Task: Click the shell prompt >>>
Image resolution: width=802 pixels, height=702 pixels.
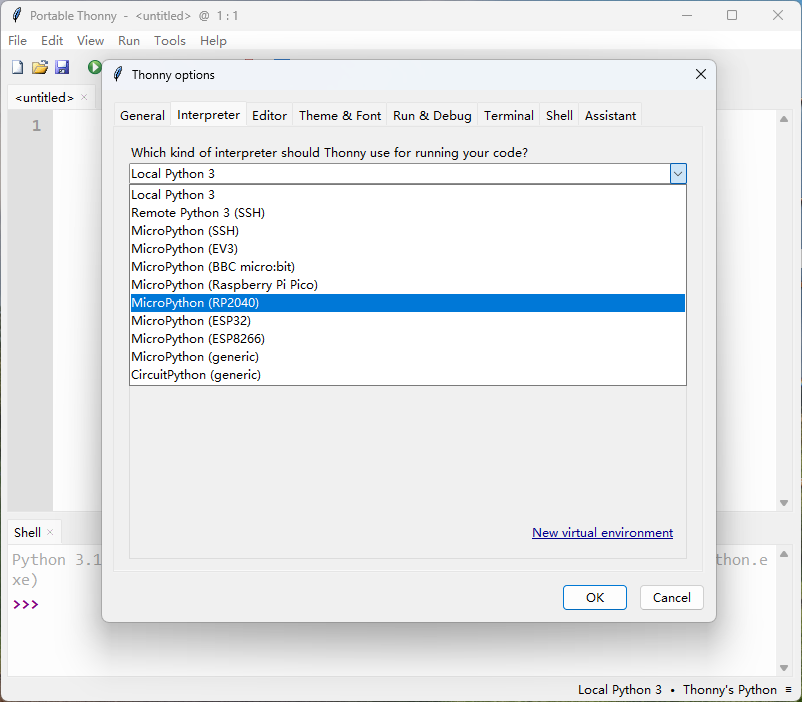Action: tap(26, 604)
